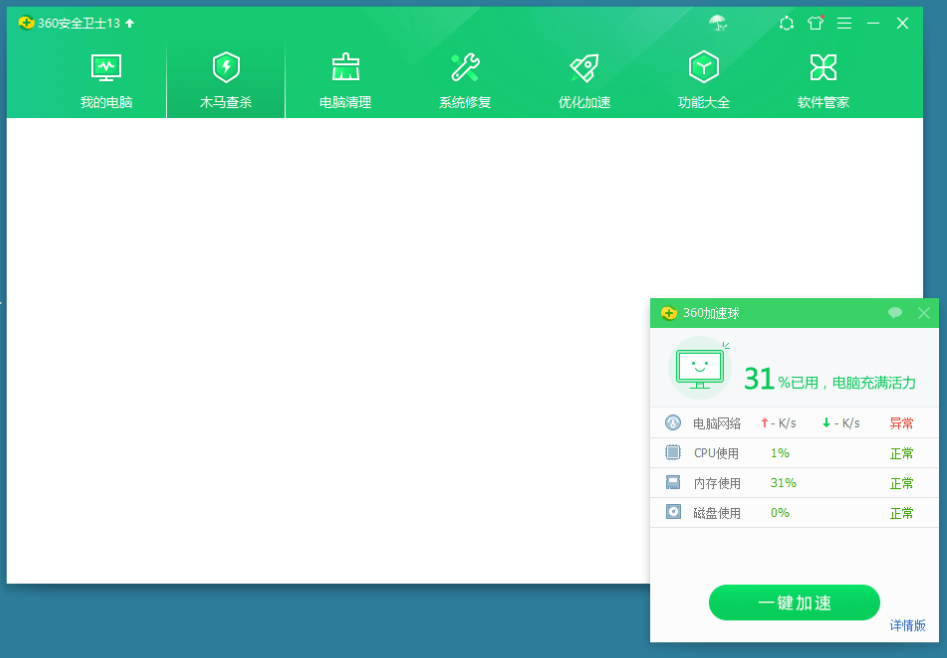Click the network icon beside 电脑网络
The width and height of the screenshot is (947, 658).
click(x=672, y=423)
